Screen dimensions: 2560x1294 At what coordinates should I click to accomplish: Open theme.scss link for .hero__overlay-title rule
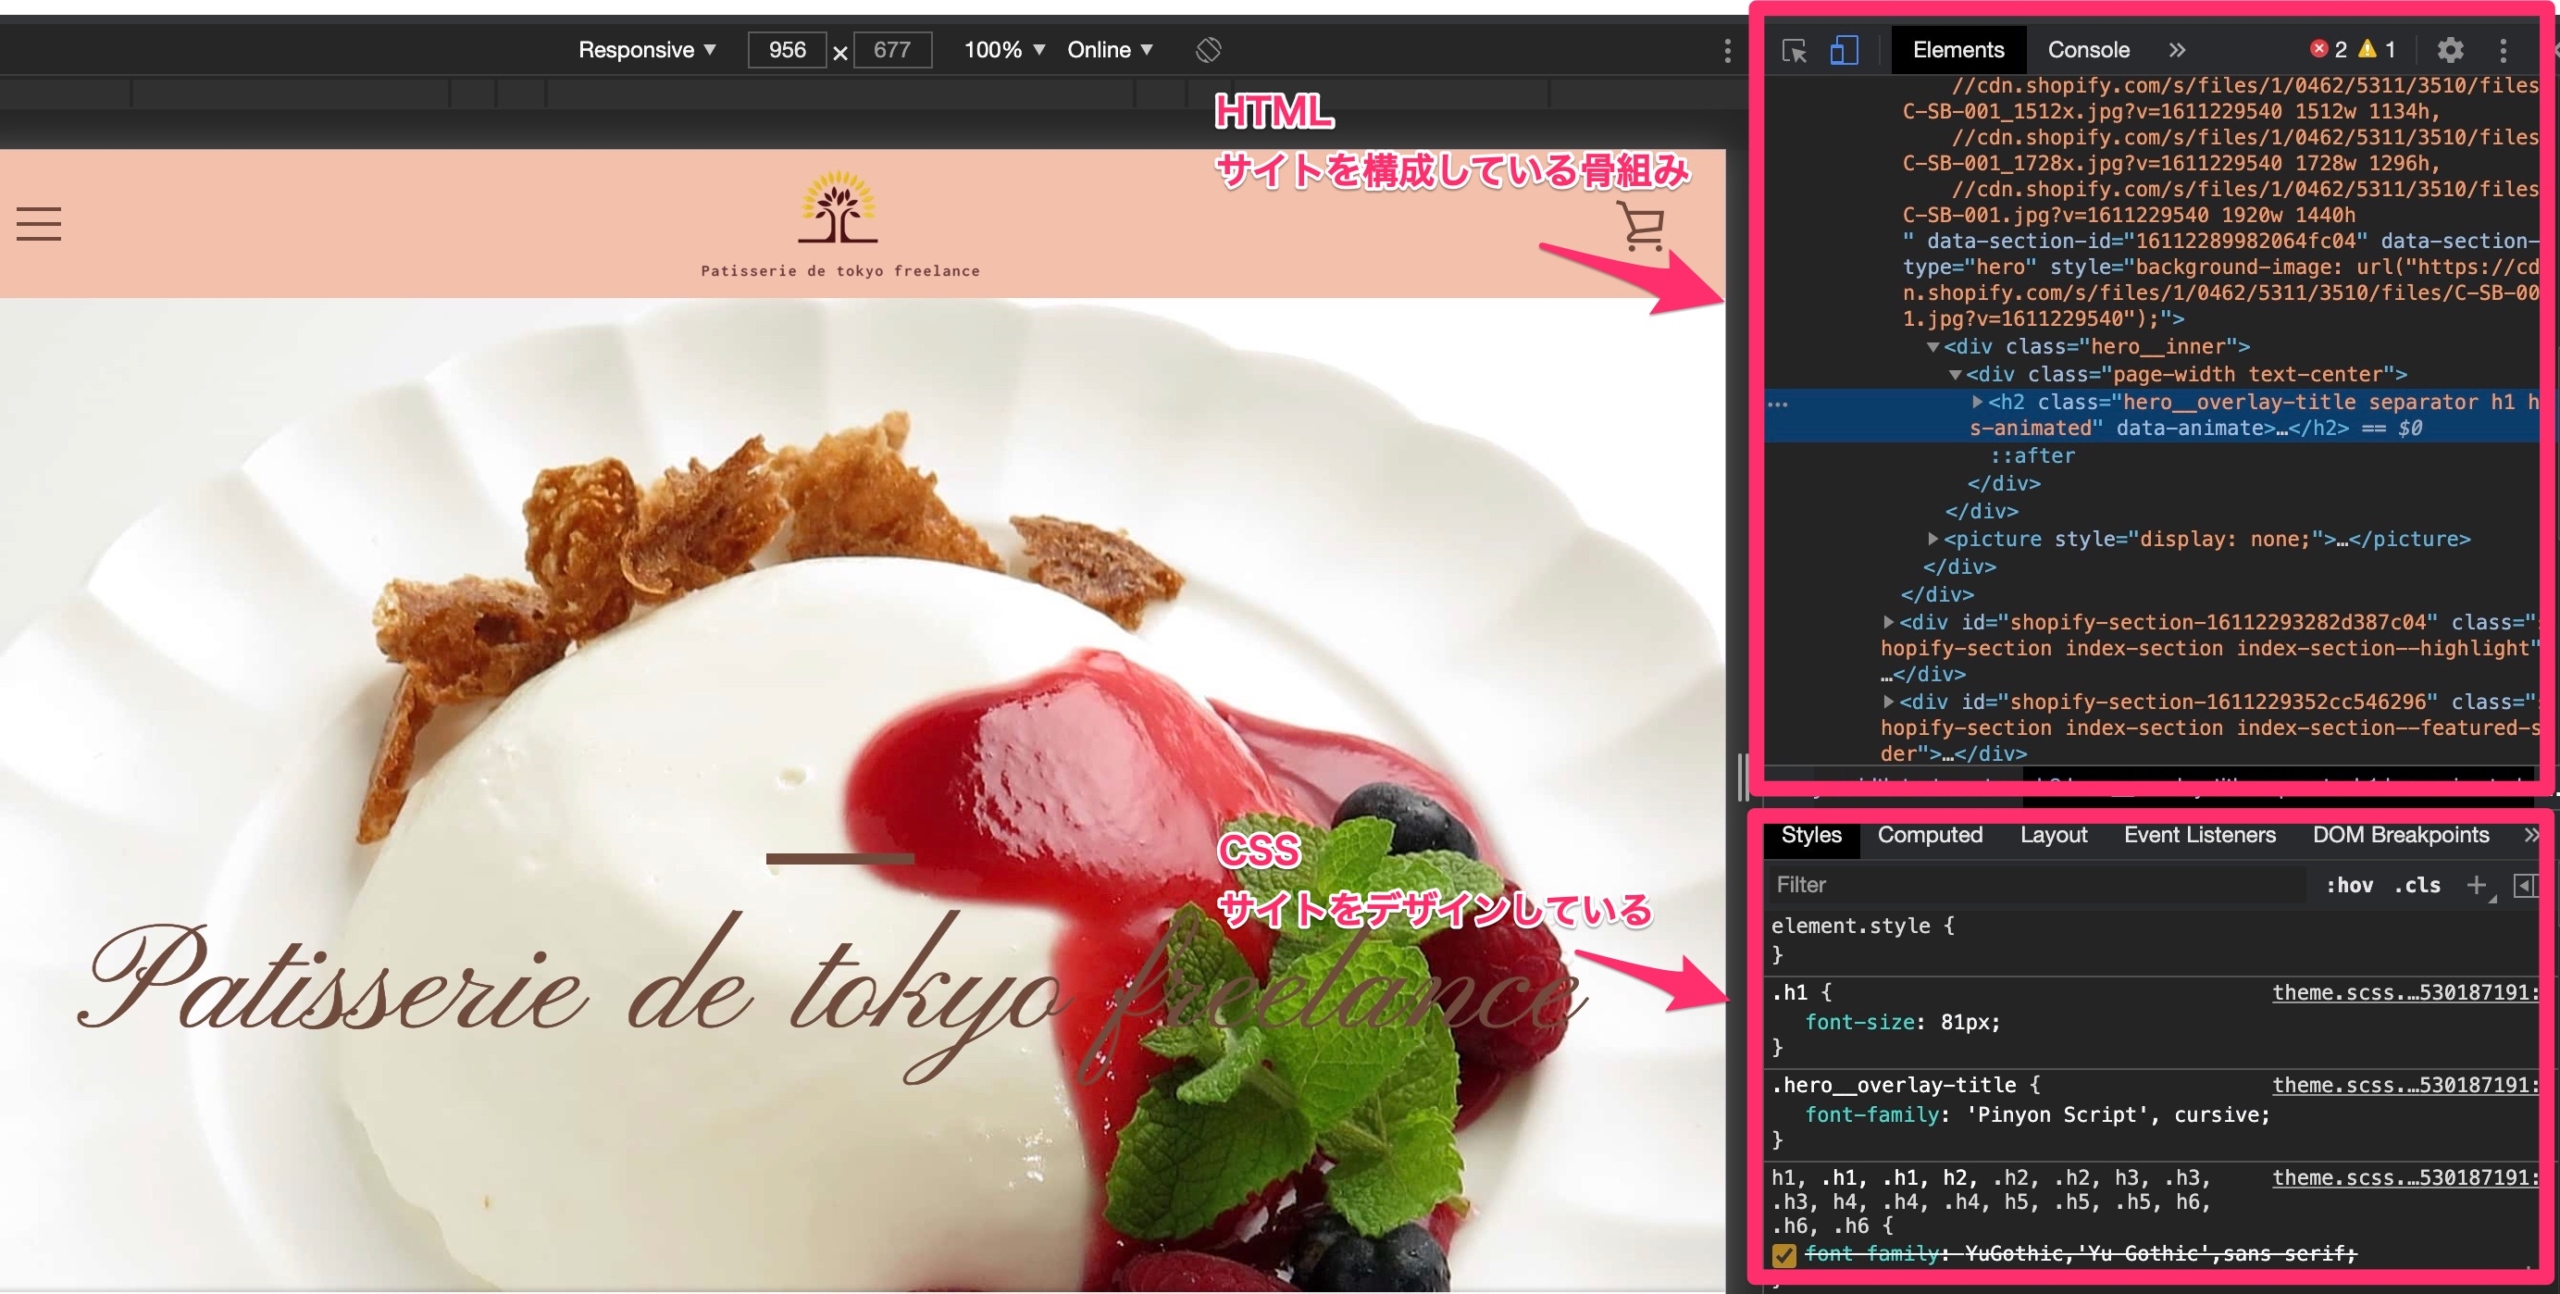click(x=2405, y=1085)
